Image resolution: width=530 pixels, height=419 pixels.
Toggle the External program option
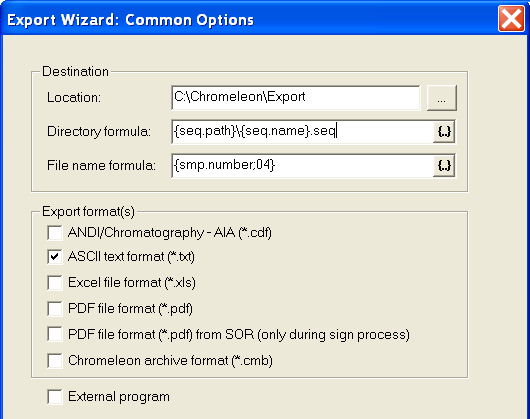[55, 397]
